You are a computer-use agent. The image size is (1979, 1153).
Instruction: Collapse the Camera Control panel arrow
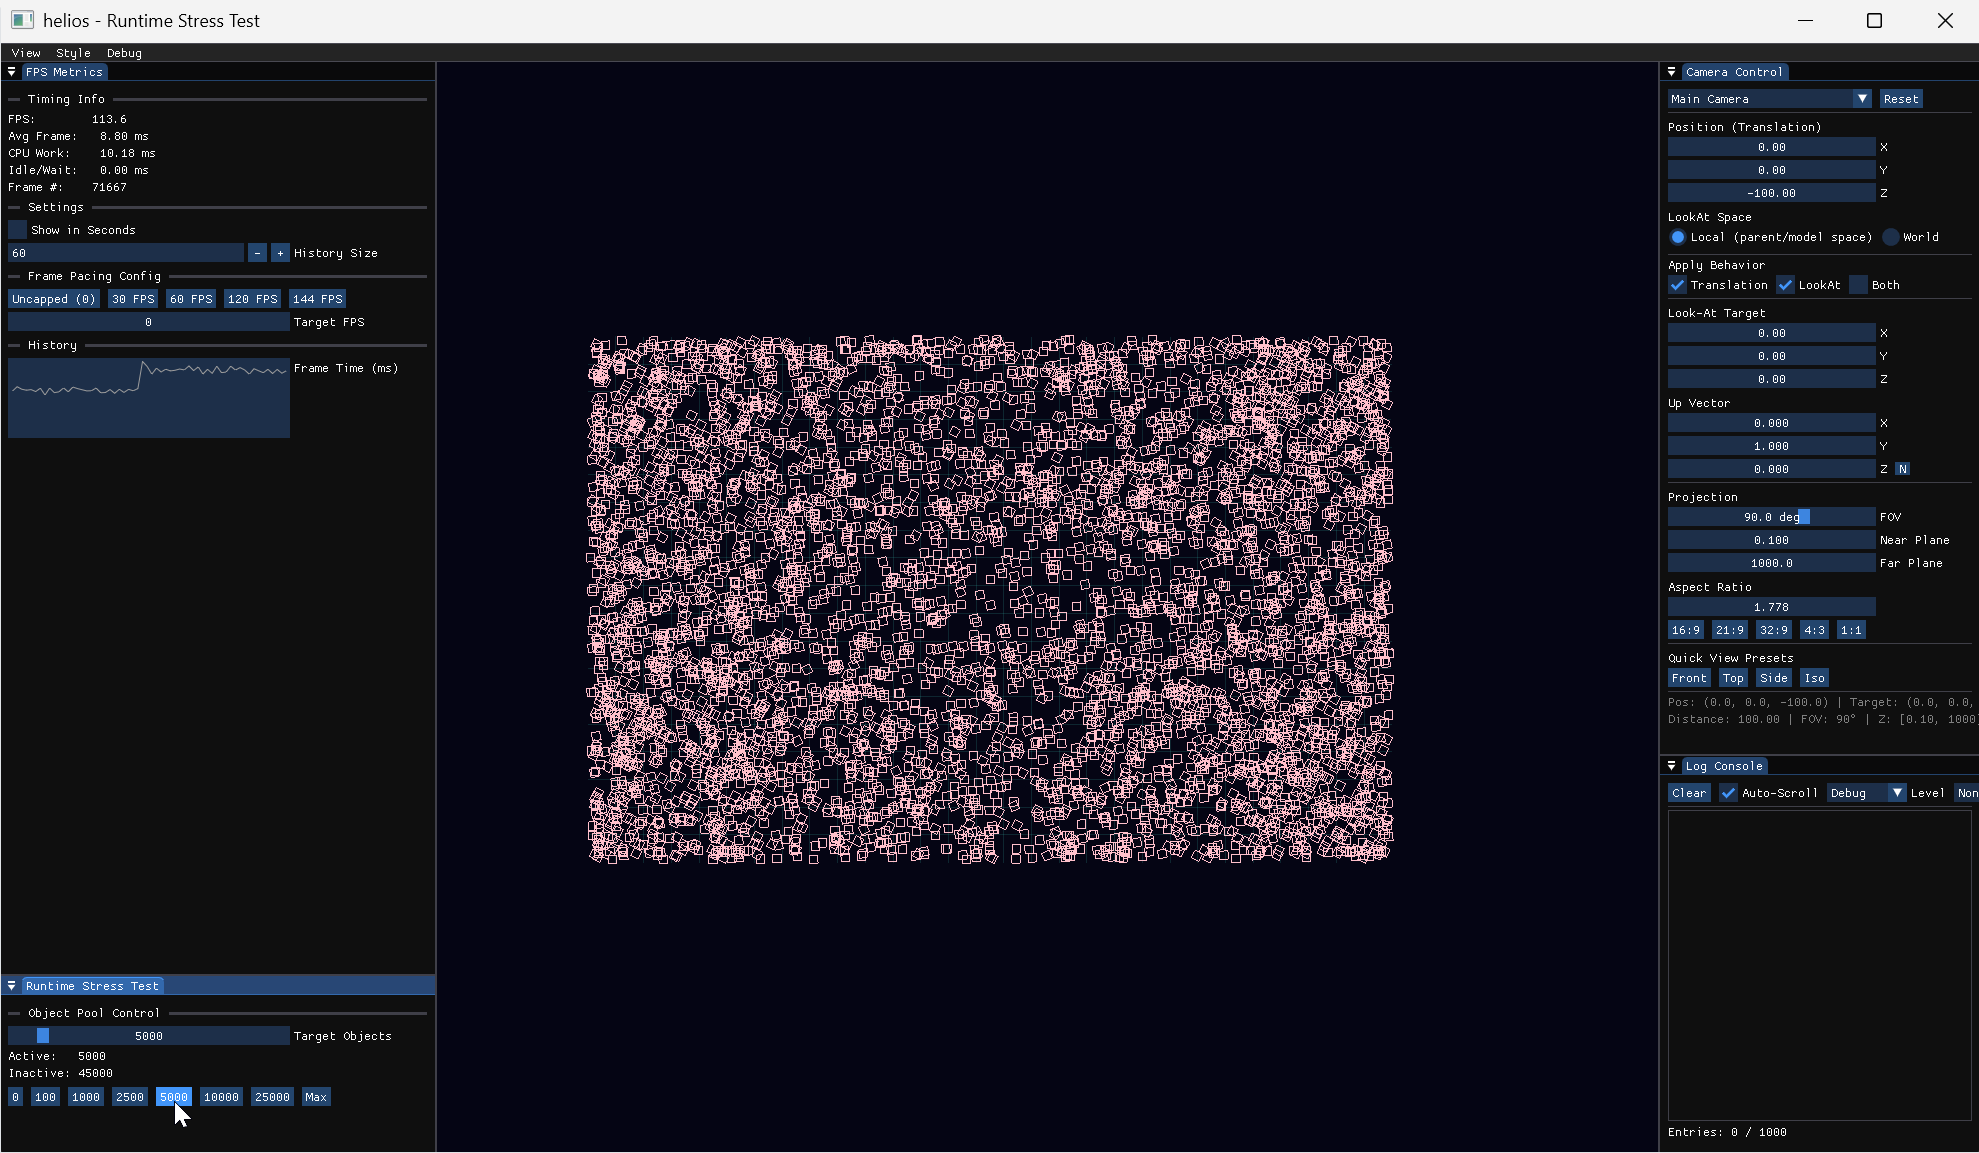click(x=1671, y=72)
